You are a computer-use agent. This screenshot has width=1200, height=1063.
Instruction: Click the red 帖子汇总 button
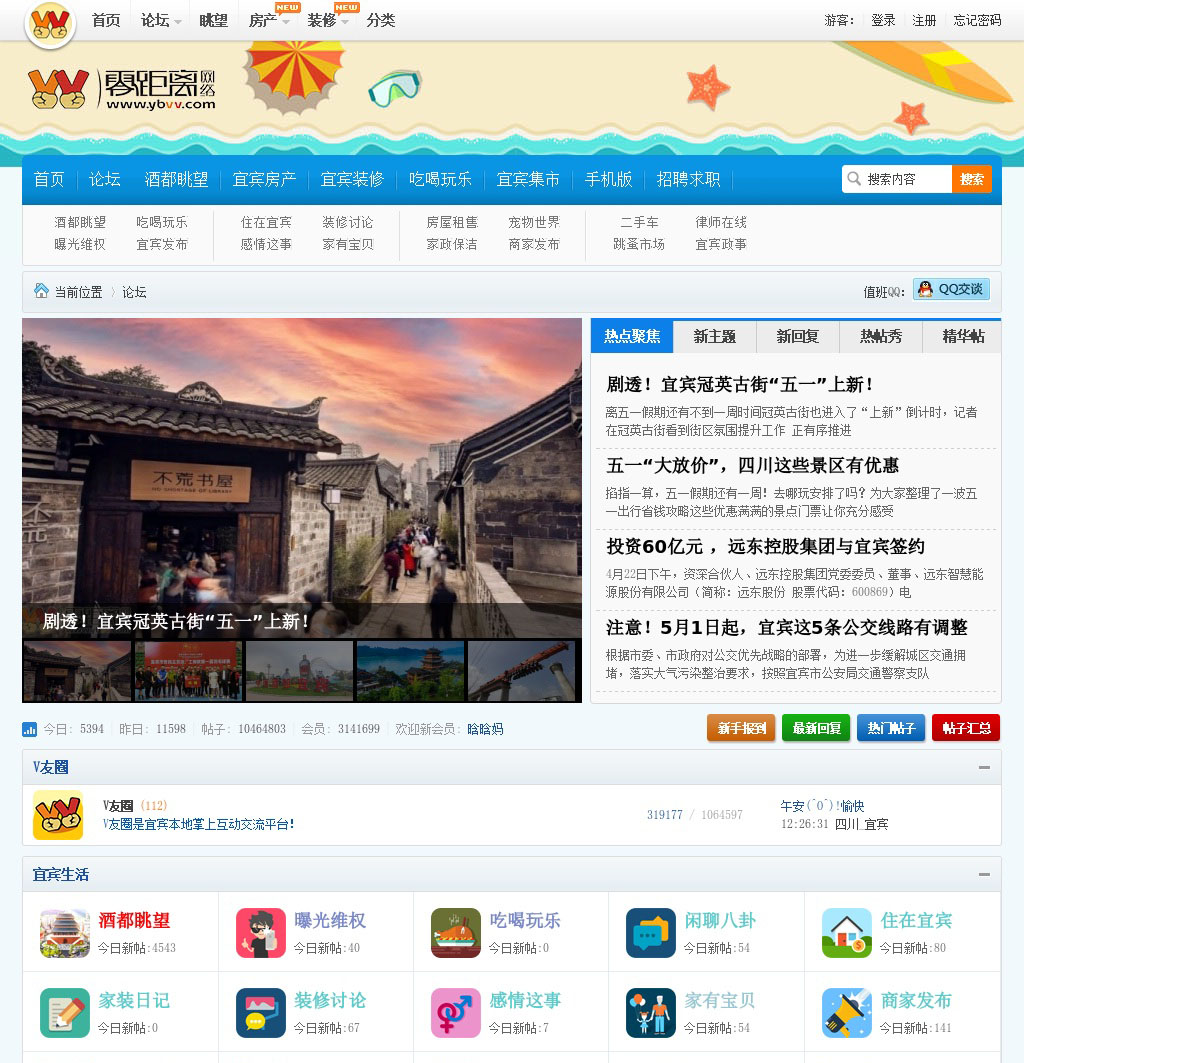pyautogui.click(x=965, y=728)
